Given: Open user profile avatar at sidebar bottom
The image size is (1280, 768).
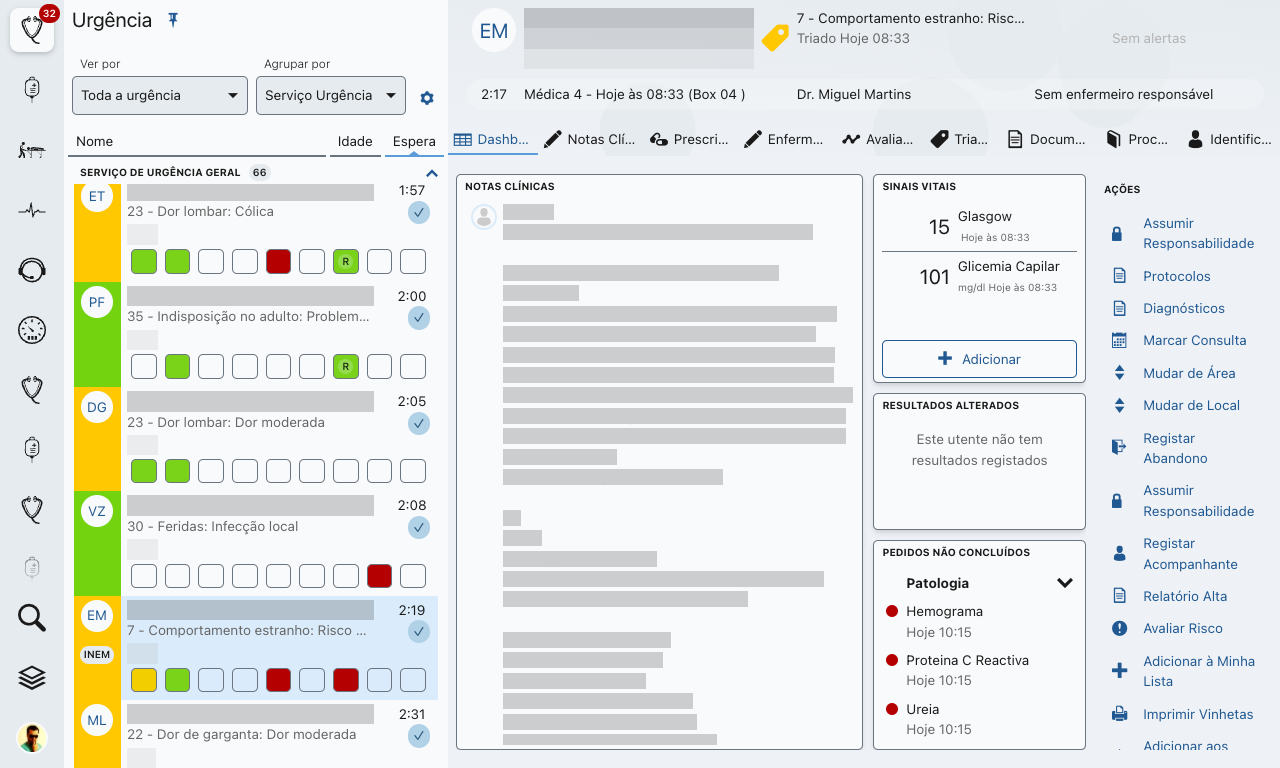Looking at the screenshot, I should pyautogui.click(x=32, y=738).
